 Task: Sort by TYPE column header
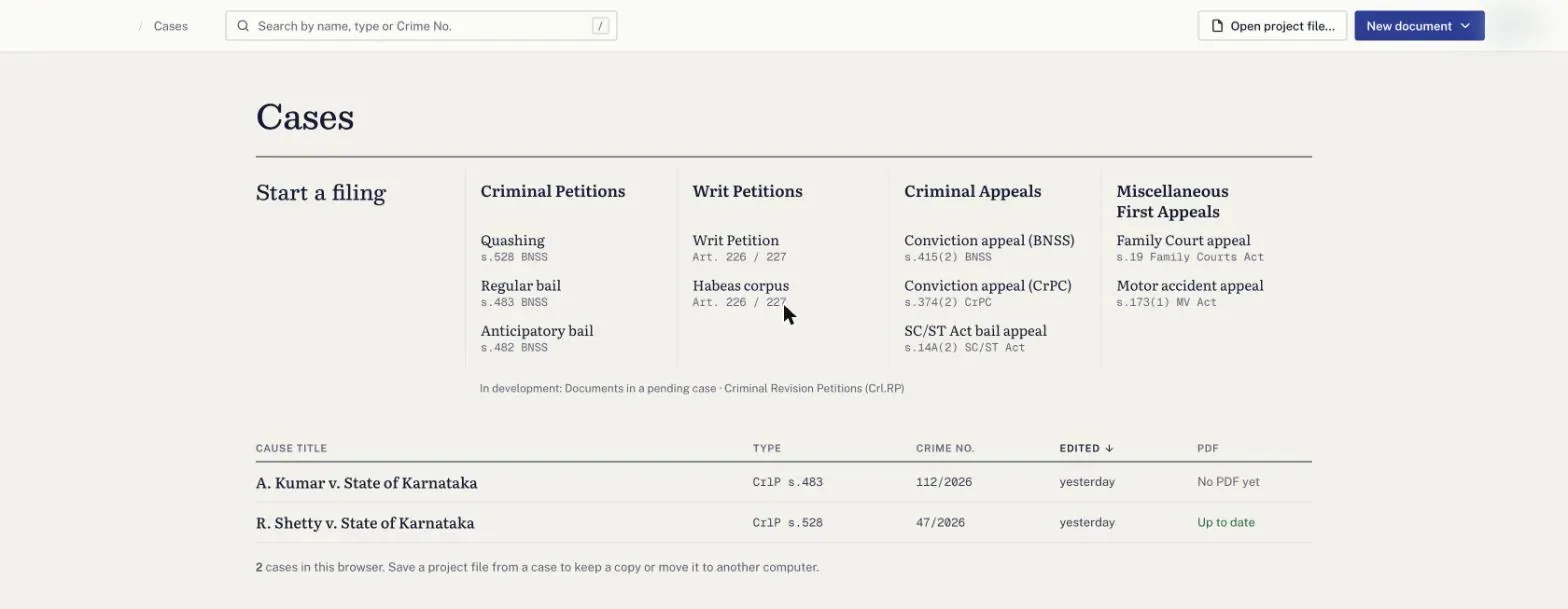tap(767, 448)
